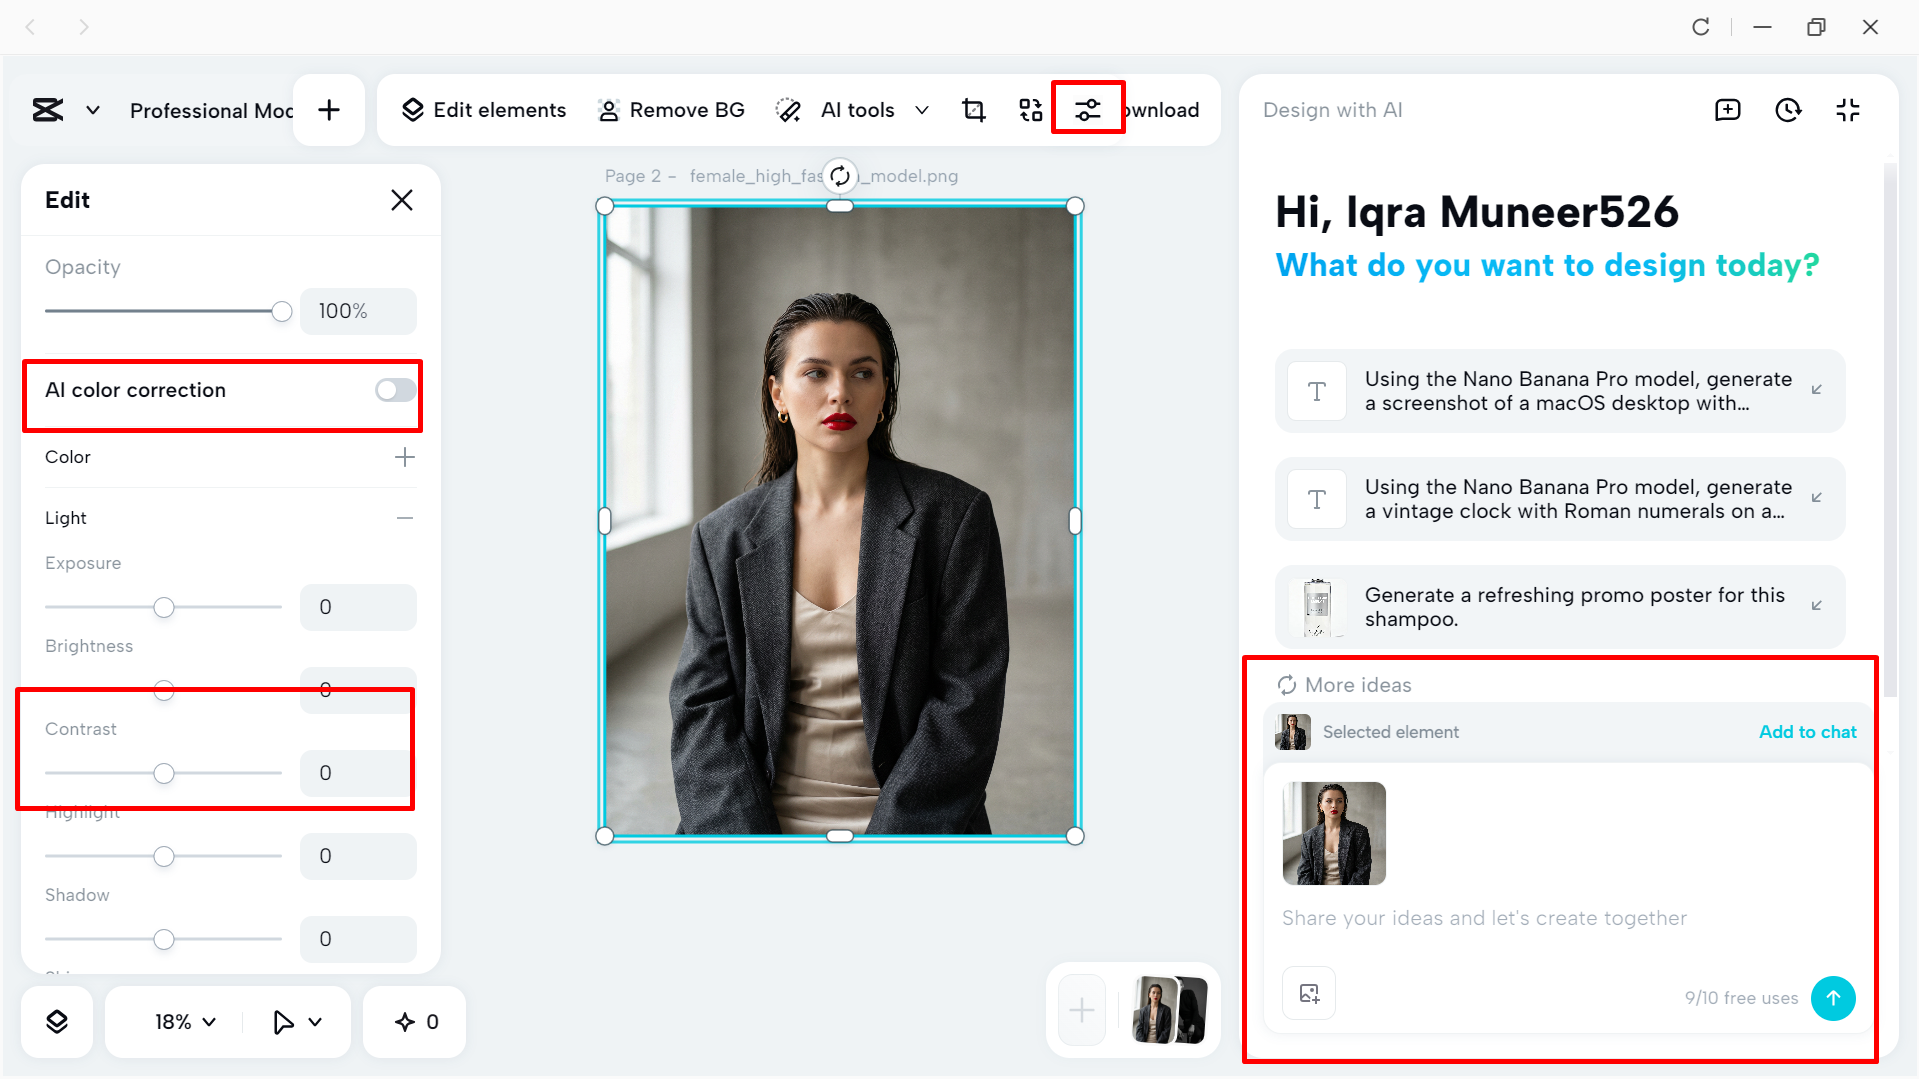
Task: Click the back navigation arrow
Action: point(30,27)
